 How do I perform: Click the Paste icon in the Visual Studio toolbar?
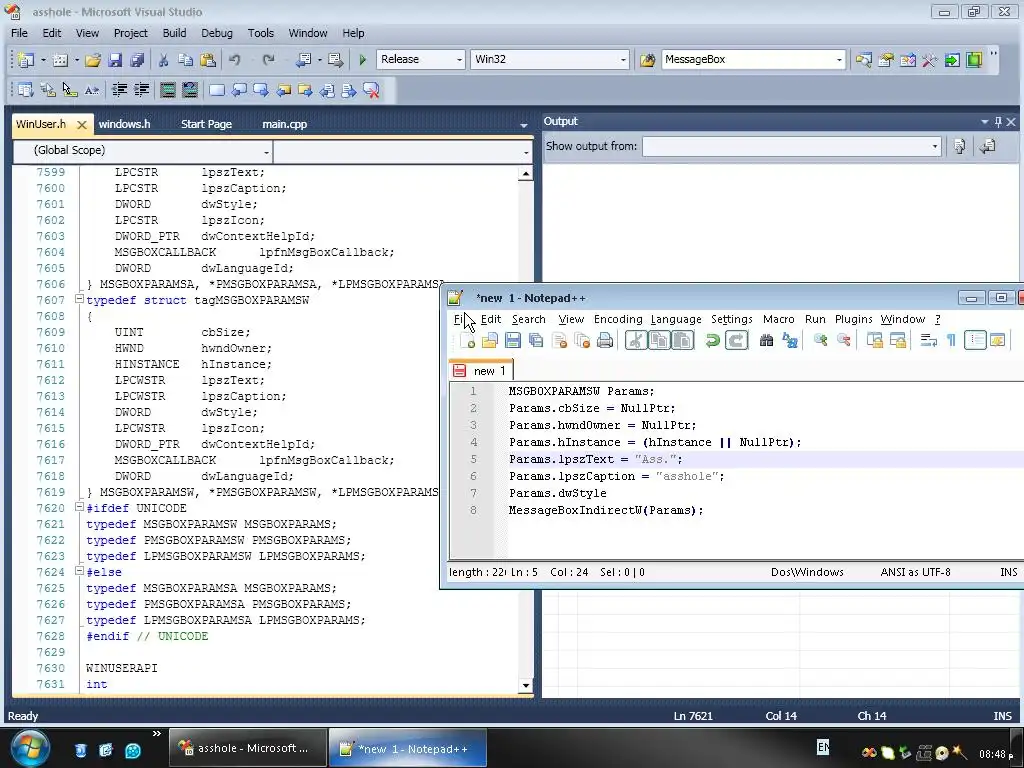(x=208, y=59)
